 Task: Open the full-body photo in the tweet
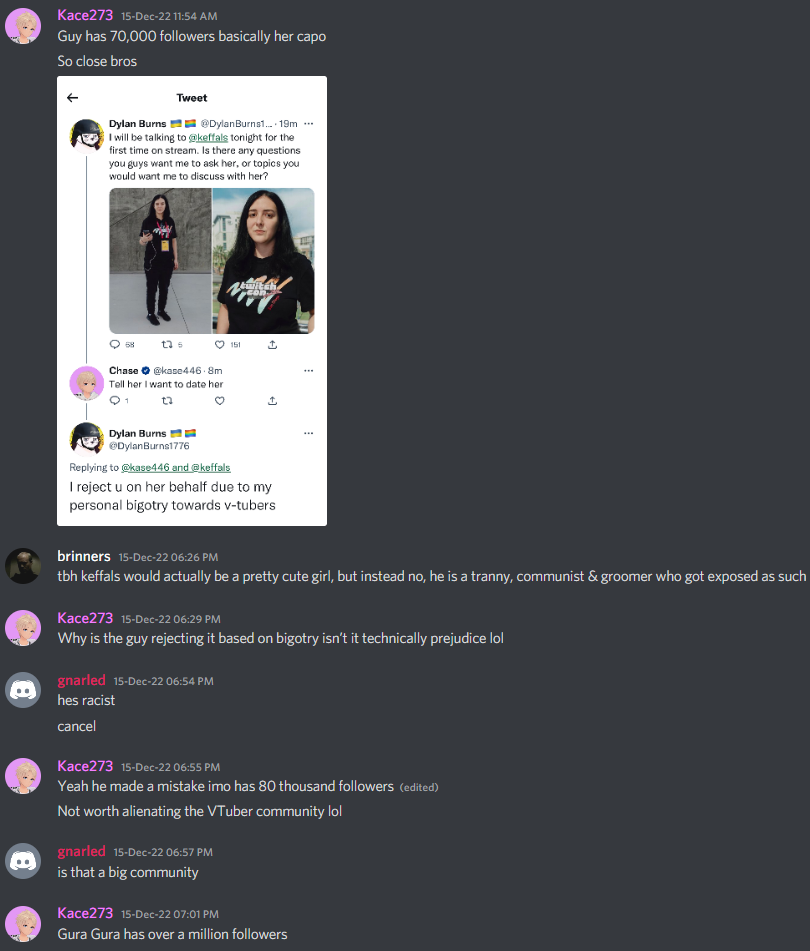(160, 261)
